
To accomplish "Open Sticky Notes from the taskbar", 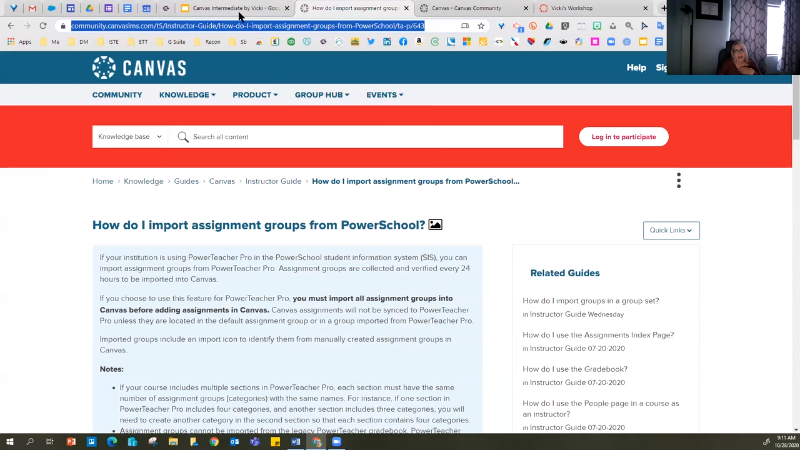I will coord(276,442).
